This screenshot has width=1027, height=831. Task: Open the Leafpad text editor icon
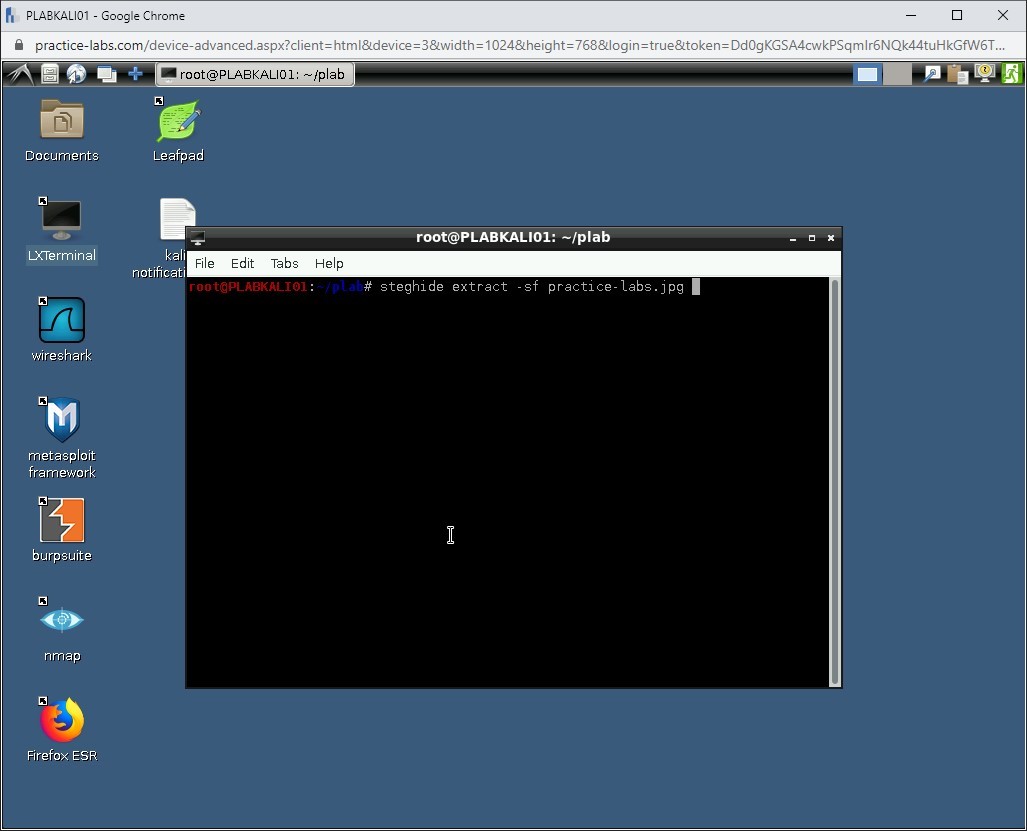coord(178,122)
